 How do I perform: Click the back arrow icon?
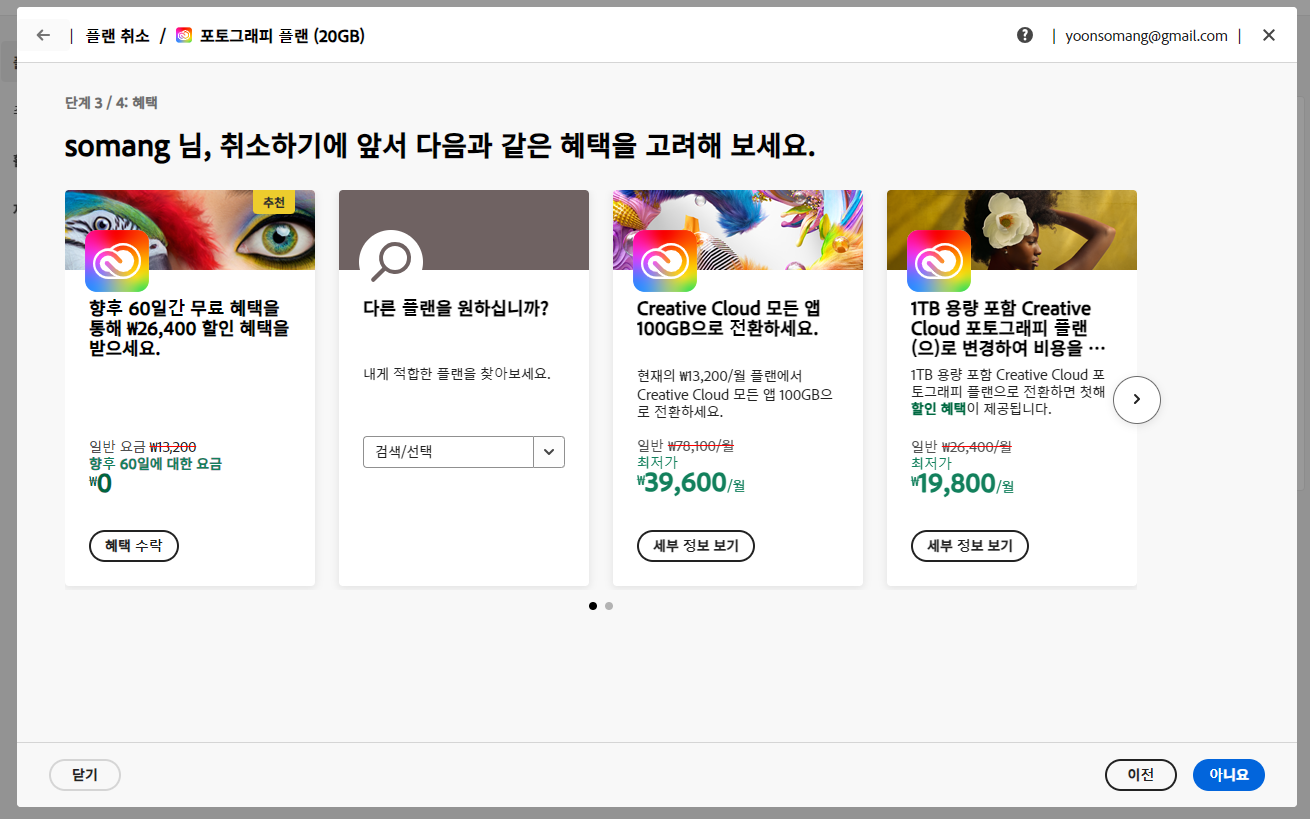(43, 35)
